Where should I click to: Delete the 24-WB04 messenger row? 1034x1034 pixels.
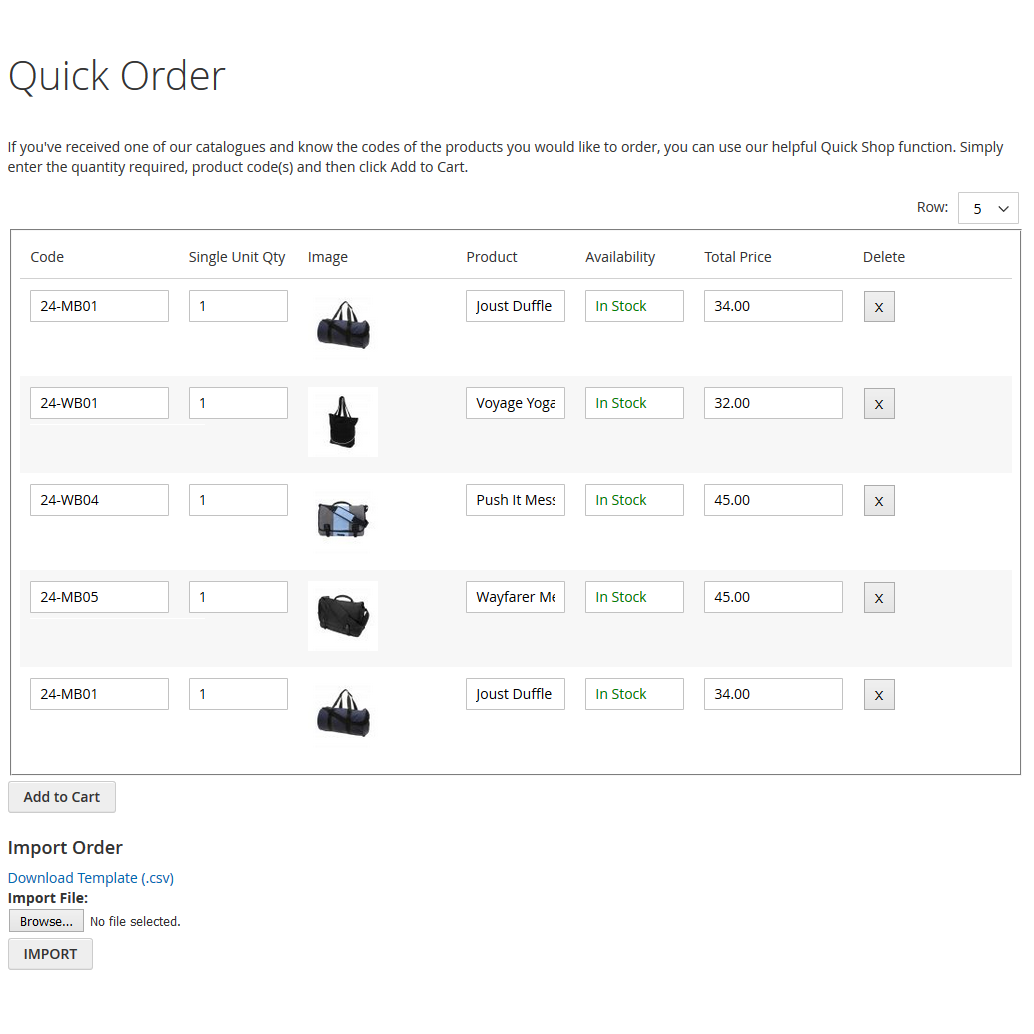pyautogui.click(x=879, y=500)
